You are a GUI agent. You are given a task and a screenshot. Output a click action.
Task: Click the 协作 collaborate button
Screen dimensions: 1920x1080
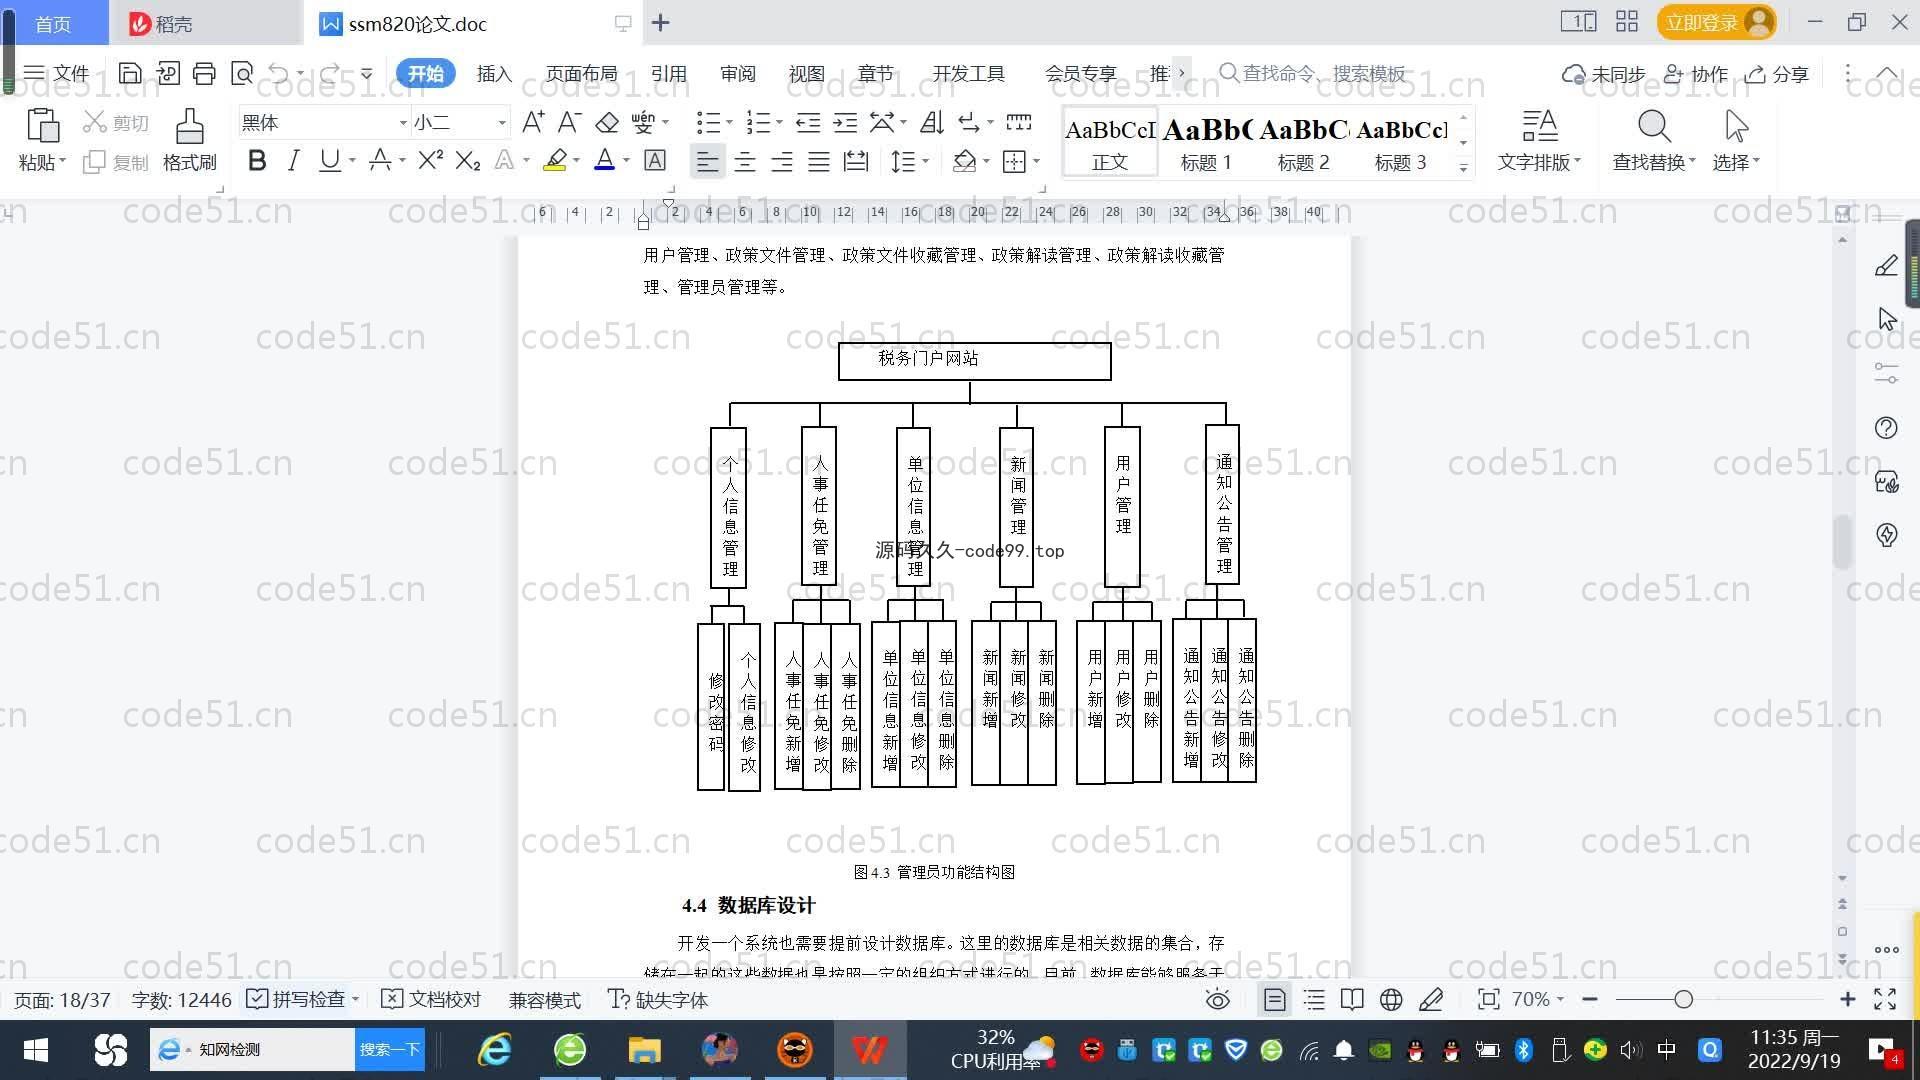click(1696, 74)
